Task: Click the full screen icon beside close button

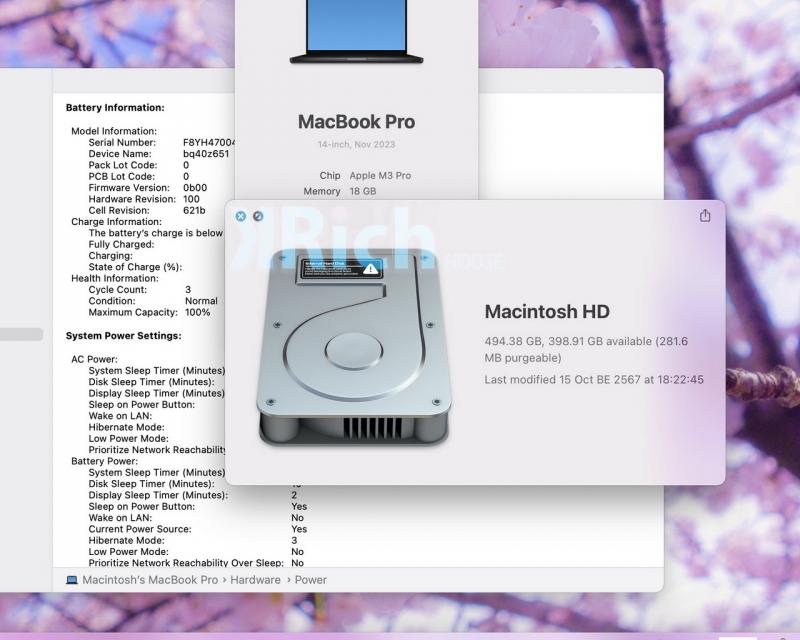Action: click(x=258, y=216)
